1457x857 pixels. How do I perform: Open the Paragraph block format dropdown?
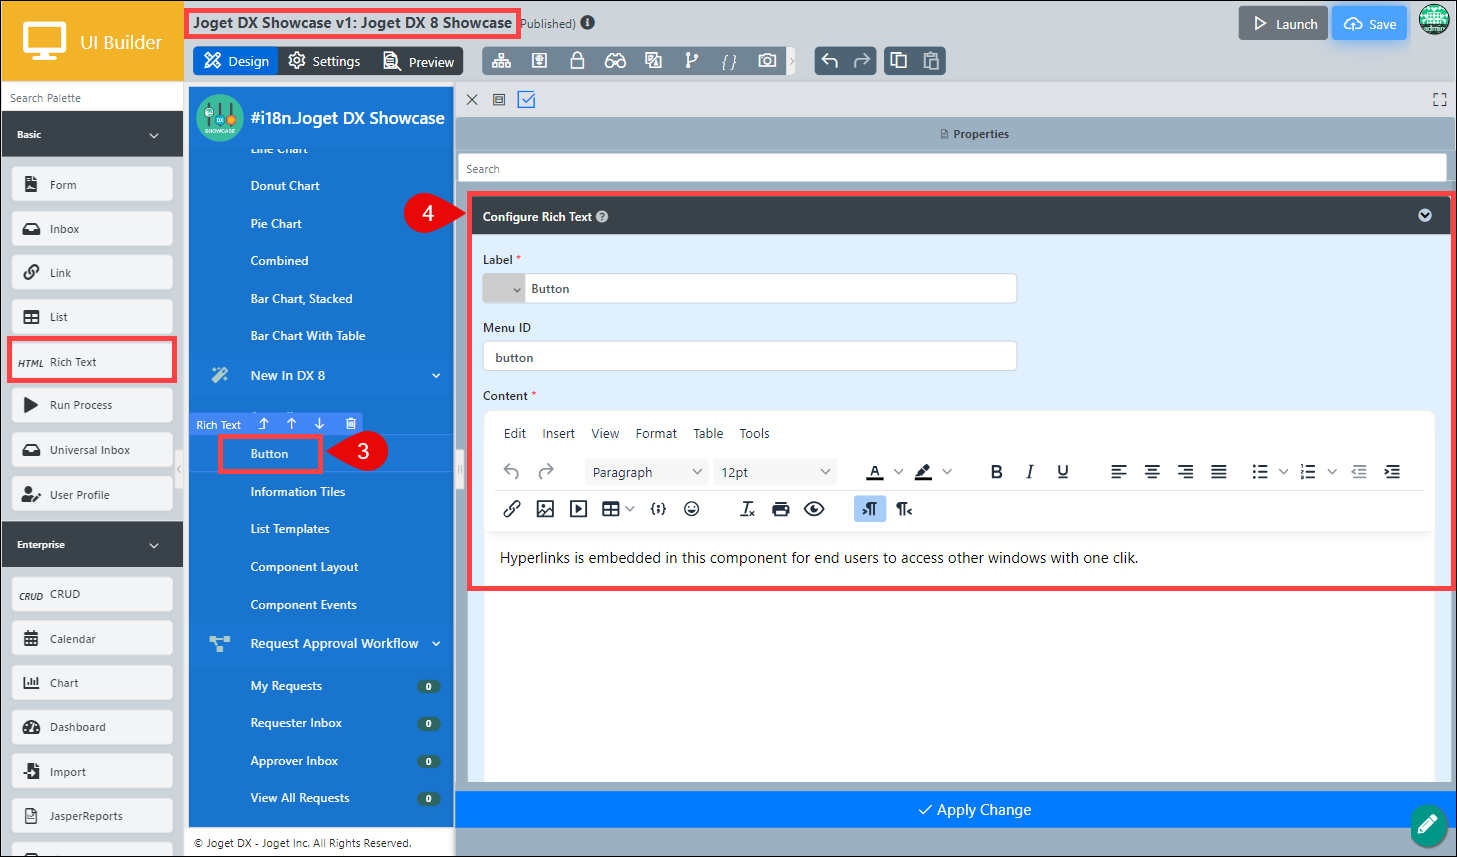647,472
